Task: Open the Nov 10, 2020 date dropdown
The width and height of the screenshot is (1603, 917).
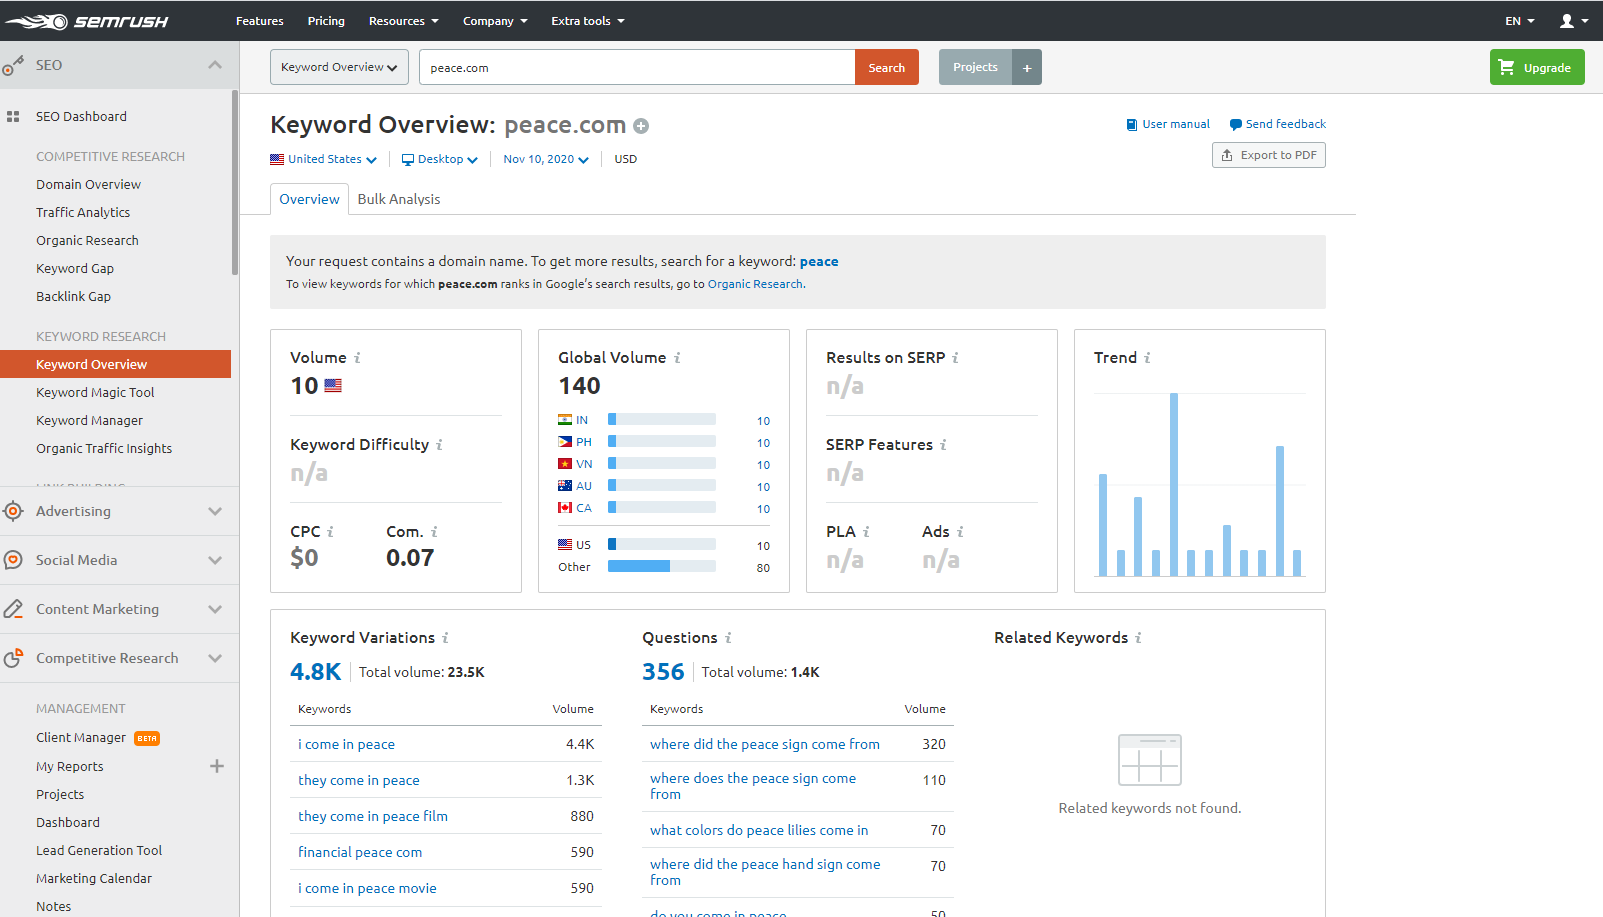Action: 546,159
